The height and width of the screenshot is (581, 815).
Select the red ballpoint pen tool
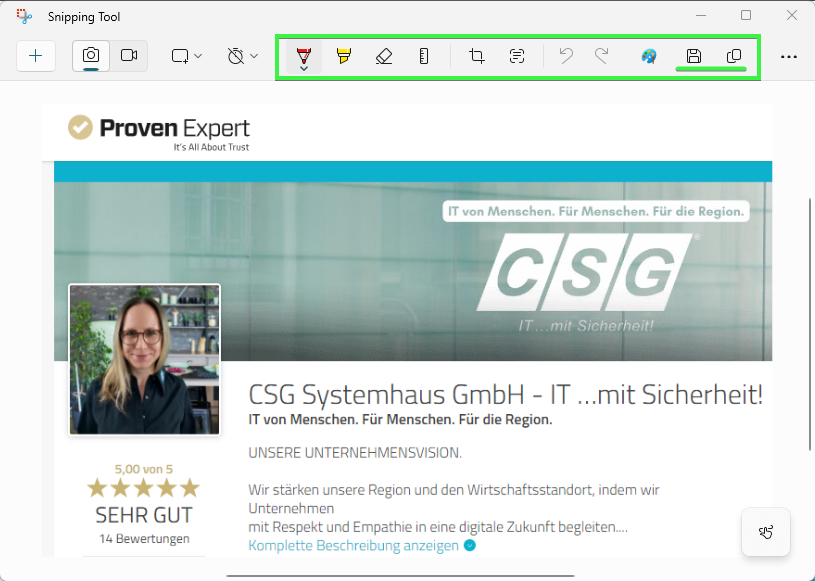coord(304,54)
